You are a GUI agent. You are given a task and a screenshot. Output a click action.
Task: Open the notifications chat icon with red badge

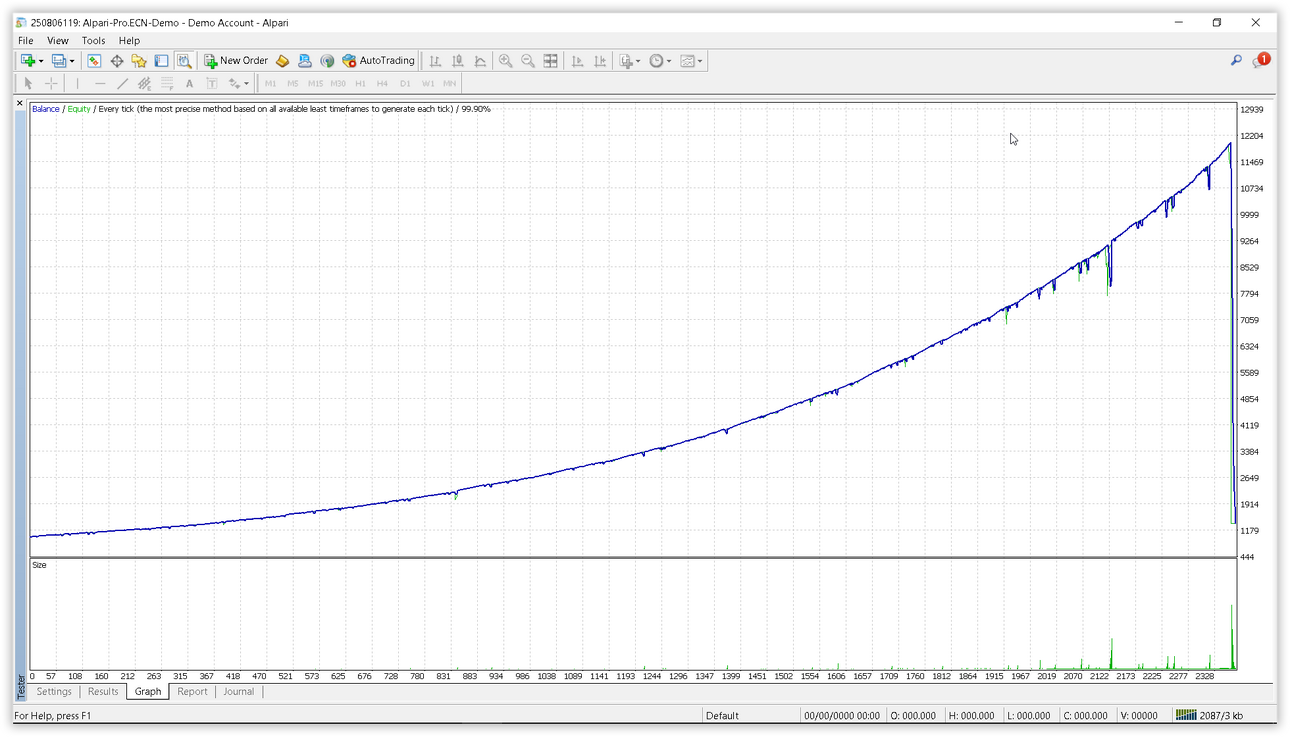coord(1260,61)
